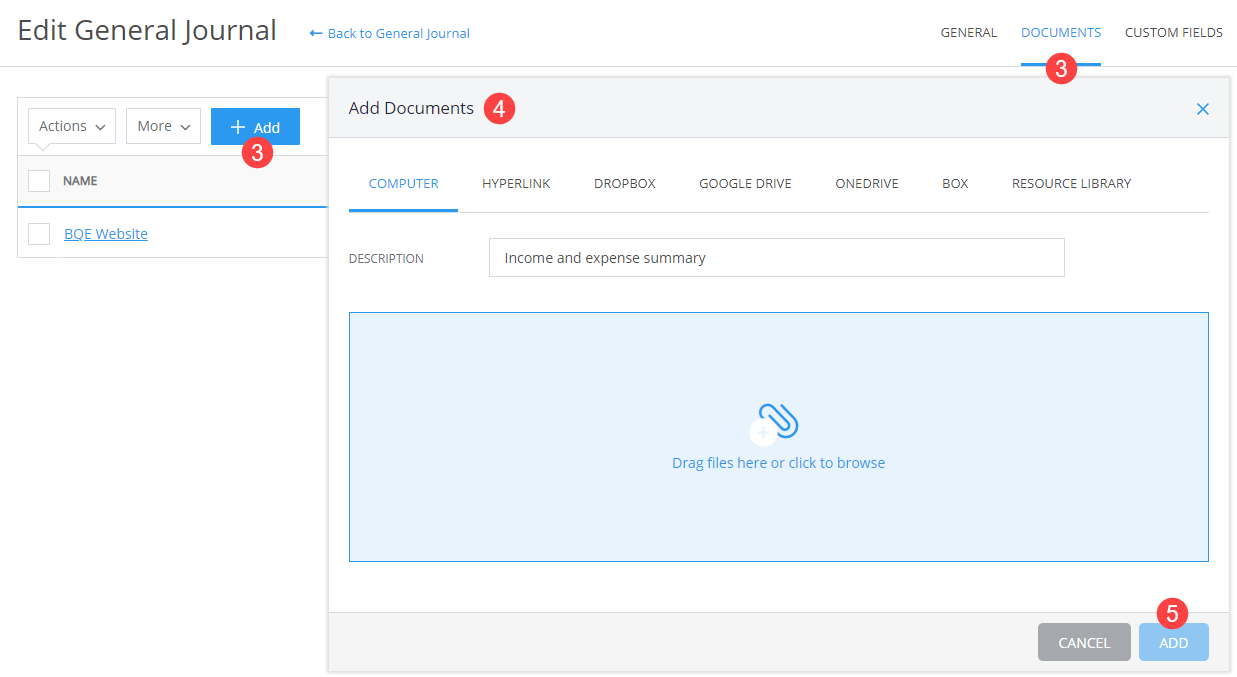
Task: Select the DROPBOX source tab
Action: click(624, 183)
